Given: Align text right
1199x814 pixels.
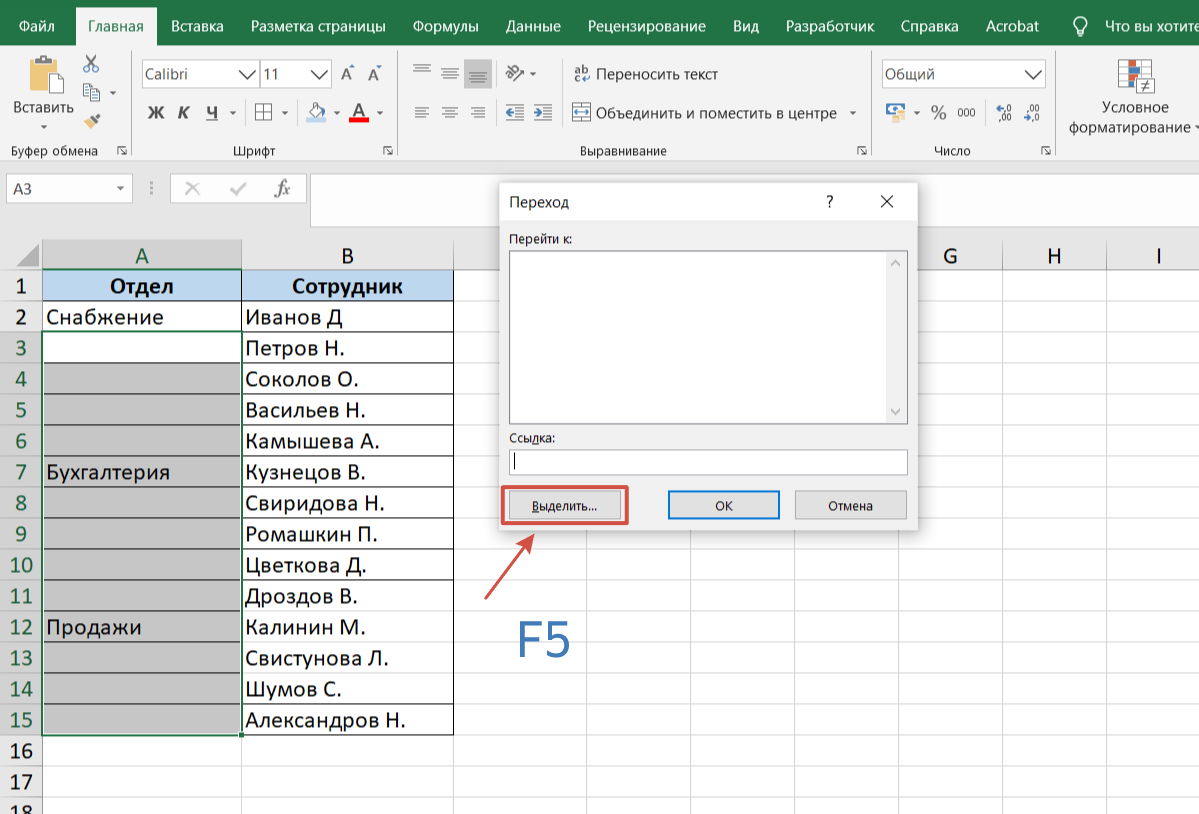Looking at the screenshot, I should (478, 113).
